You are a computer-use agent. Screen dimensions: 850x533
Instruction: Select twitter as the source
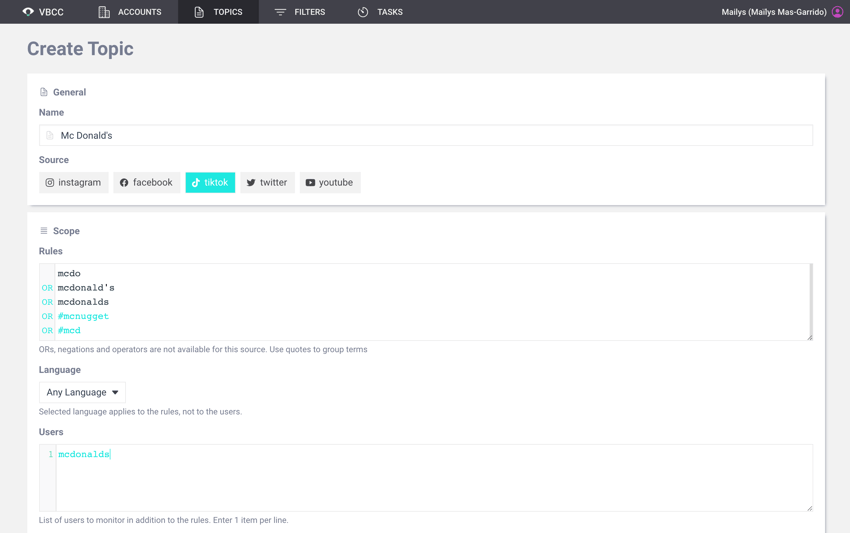point(267,183)
